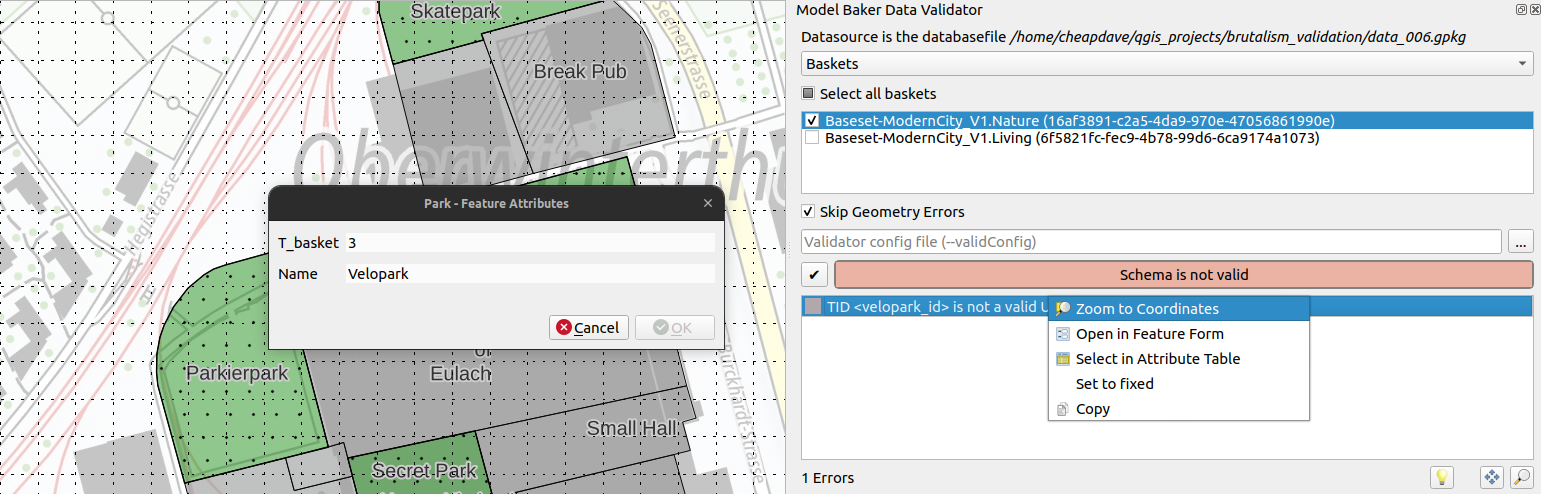Click Set to fixed menu entry
Image resolution: width=1541 pixels, height=494 pixels.
coord(1114,384)
